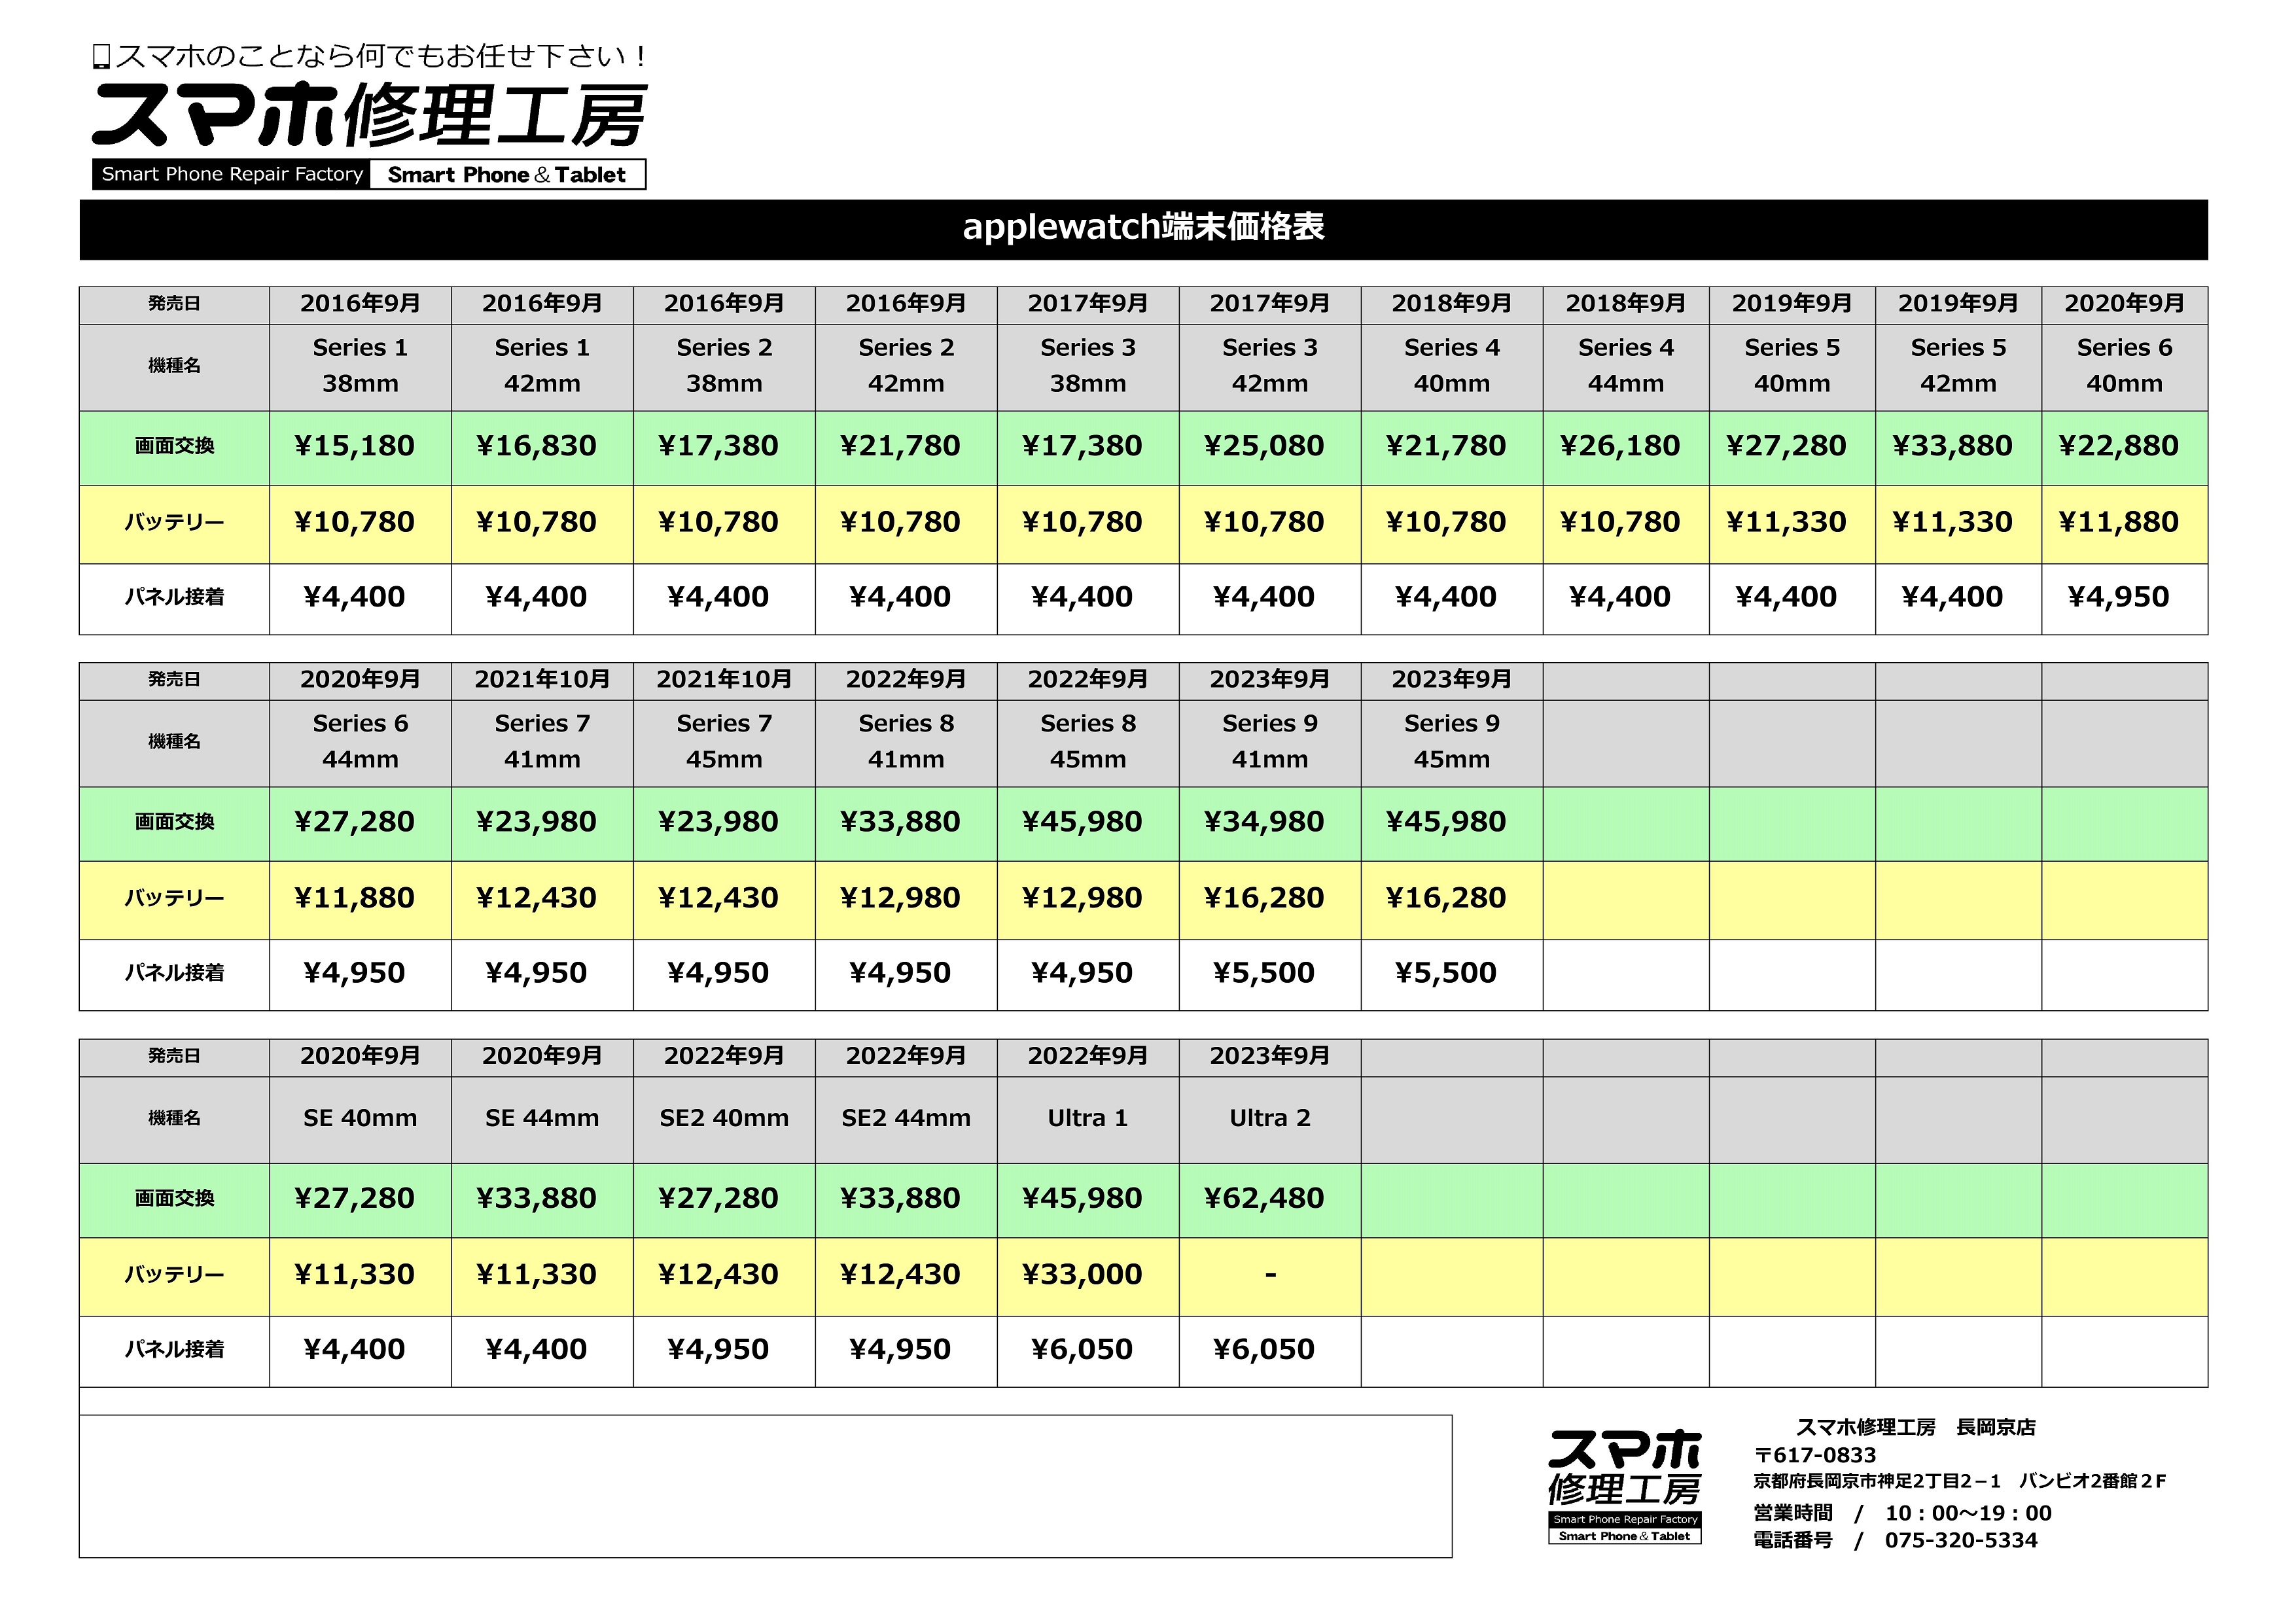
Task: Select the applewatch端末価格表 title bar
Action: click(1143, 229)
